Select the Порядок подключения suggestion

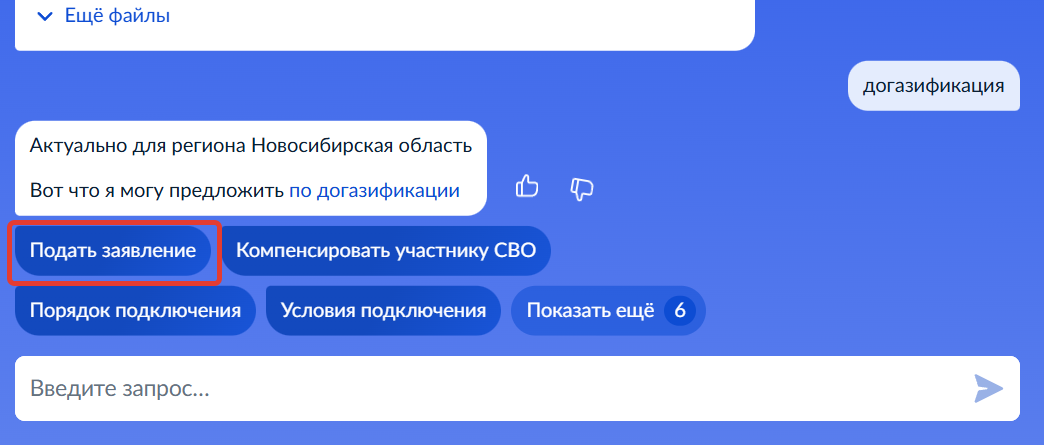pyautogui.click(x=135, y=310)
